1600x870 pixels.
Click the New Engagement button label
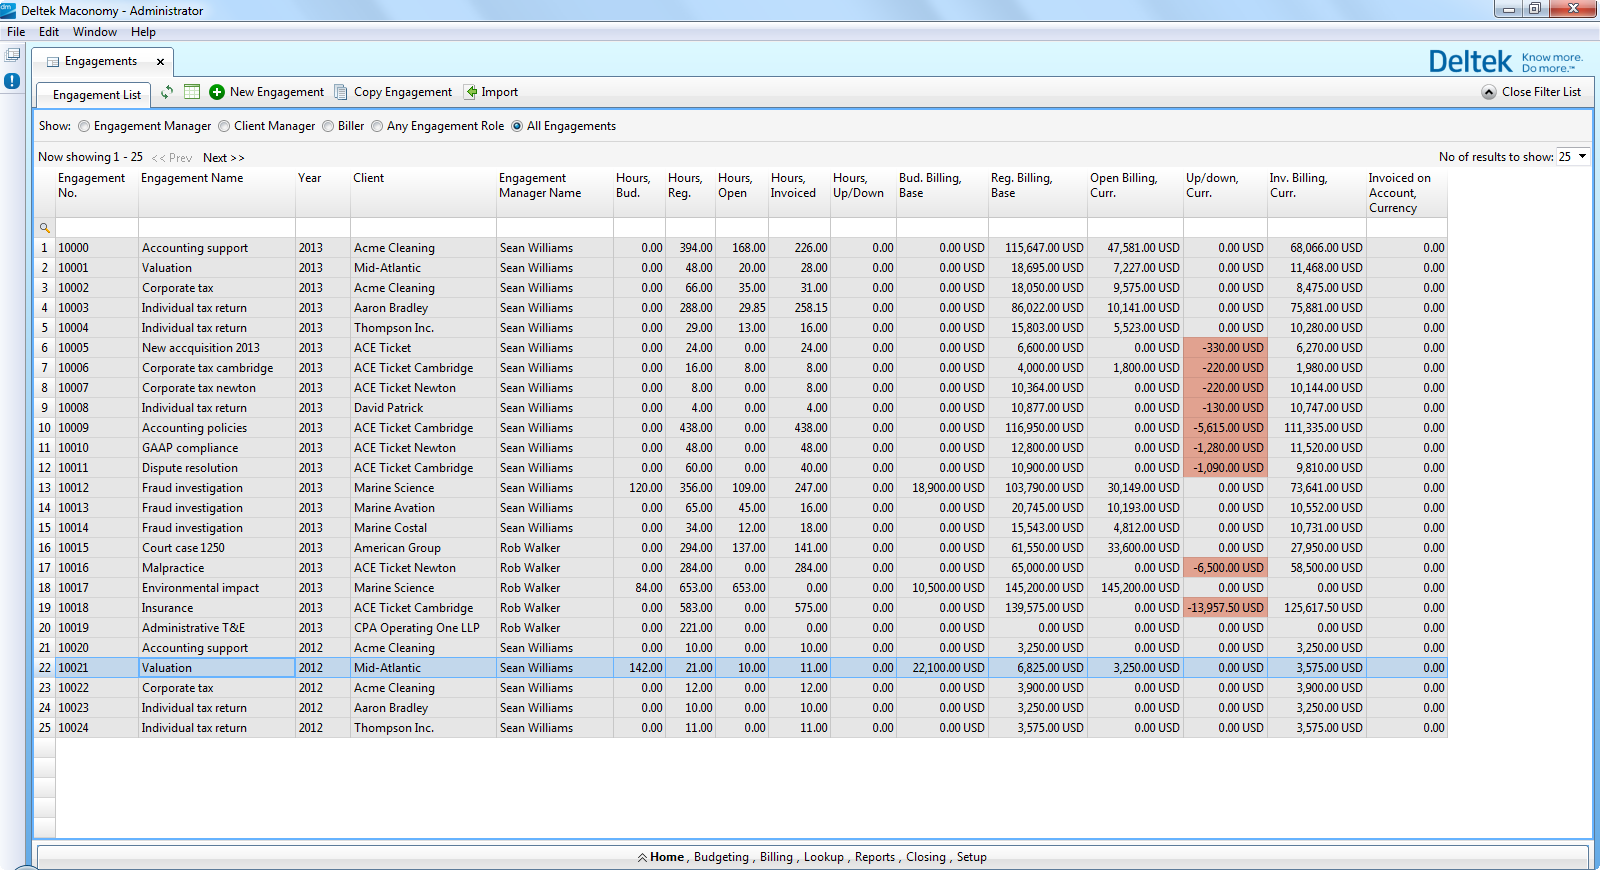(277, 92)
